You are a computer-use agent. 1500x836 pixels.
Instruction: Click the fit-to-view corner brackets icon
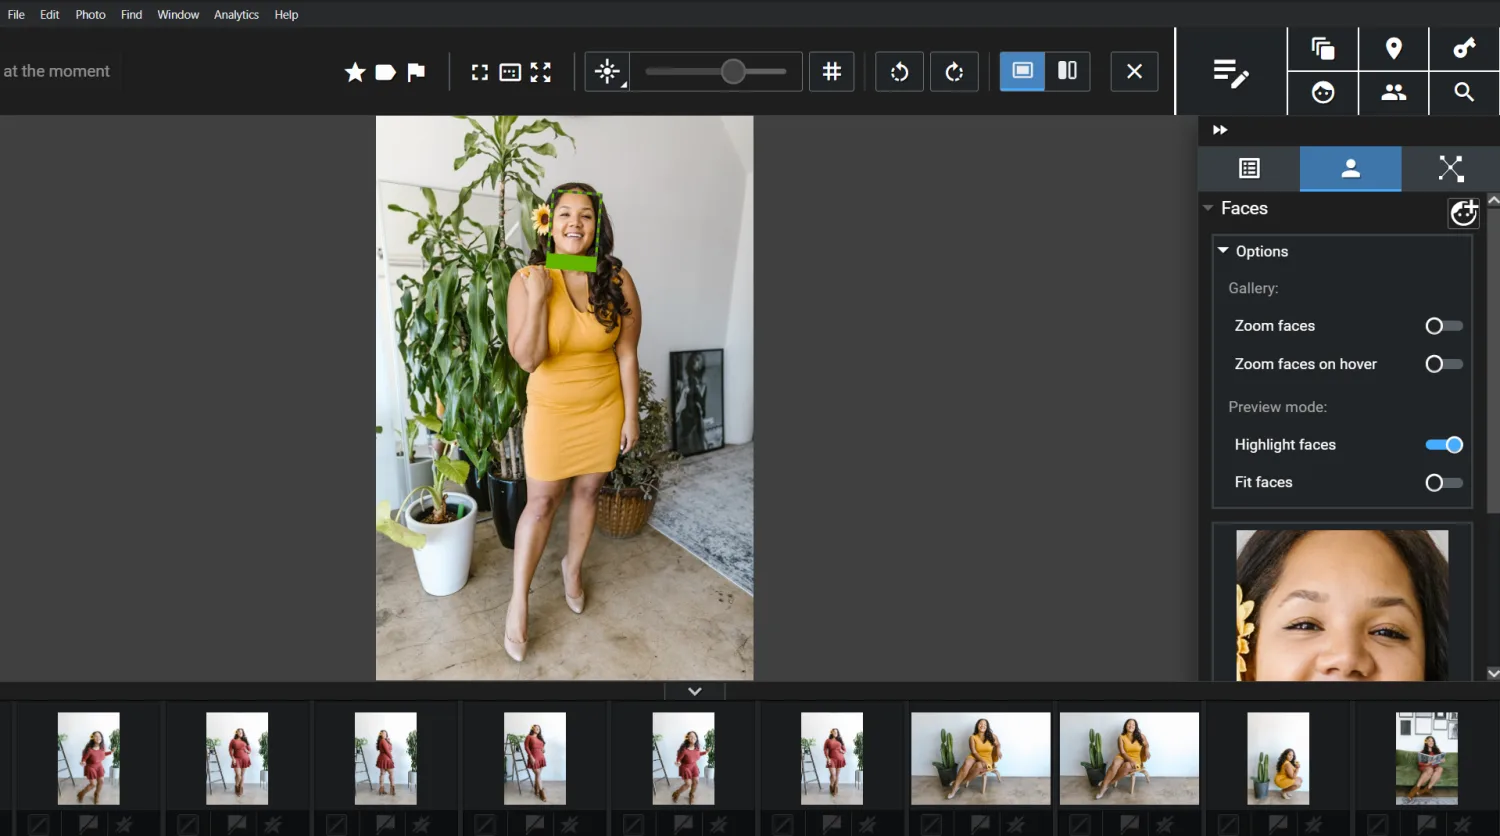point(480,72)
